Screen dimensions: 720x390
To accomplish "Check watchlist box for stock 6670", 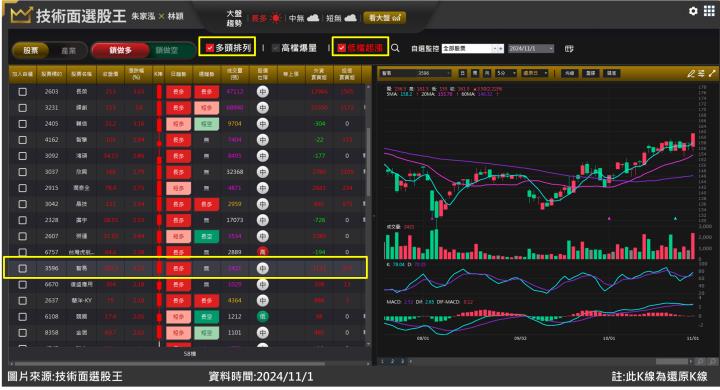I will (x=22, y=284).
